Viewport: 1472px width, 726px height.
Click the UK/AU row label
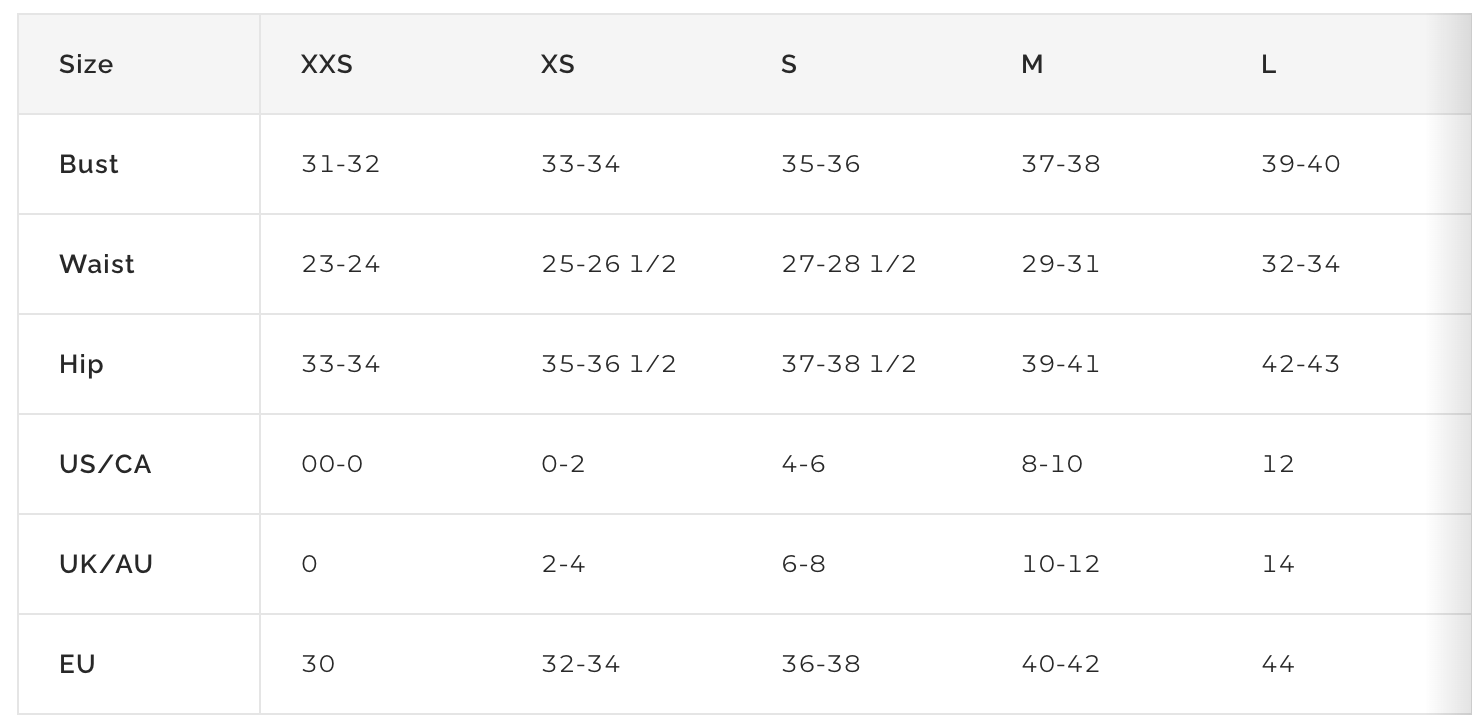coord(106,564)
